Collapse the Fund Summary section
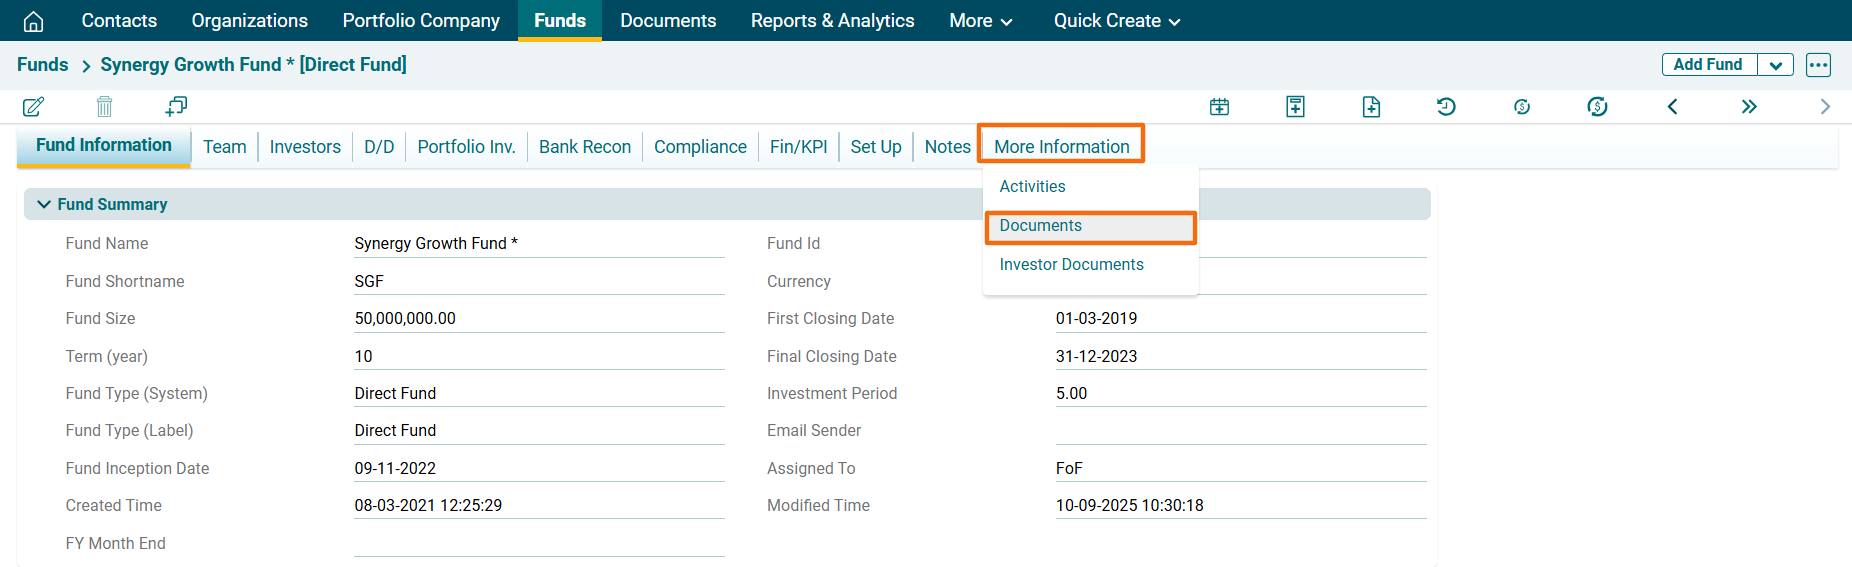 (44, 204)
